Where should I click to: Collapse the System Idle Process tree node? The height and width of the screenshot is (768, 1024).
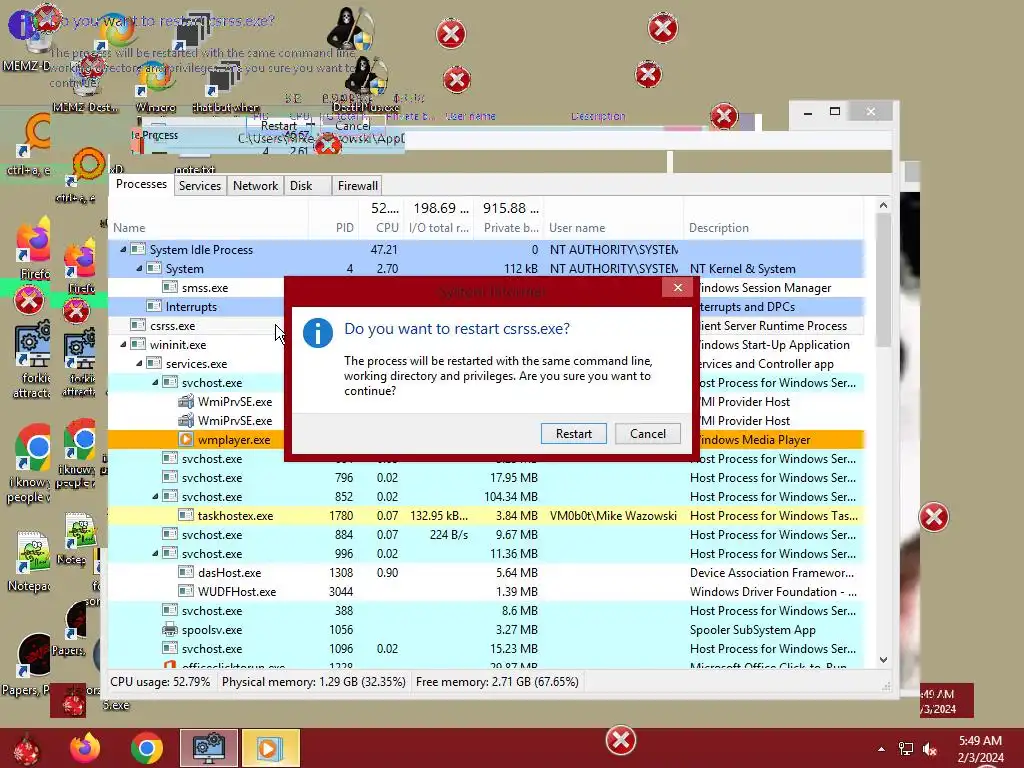click(123, 249)
